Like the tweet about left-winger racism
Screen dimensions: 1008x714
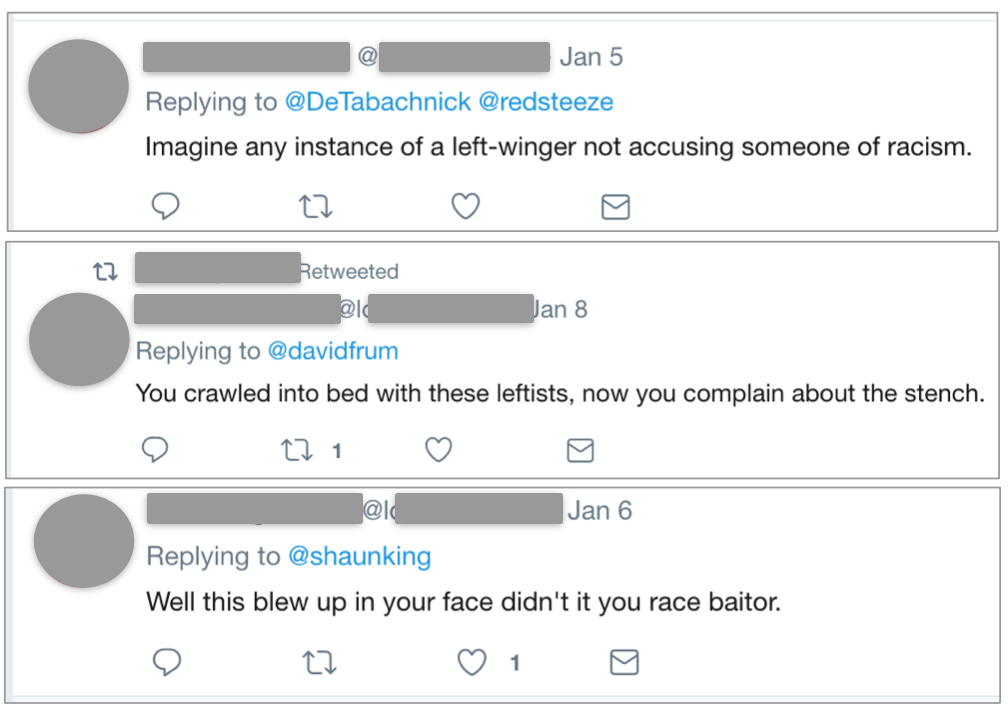(x=466, y=206)
